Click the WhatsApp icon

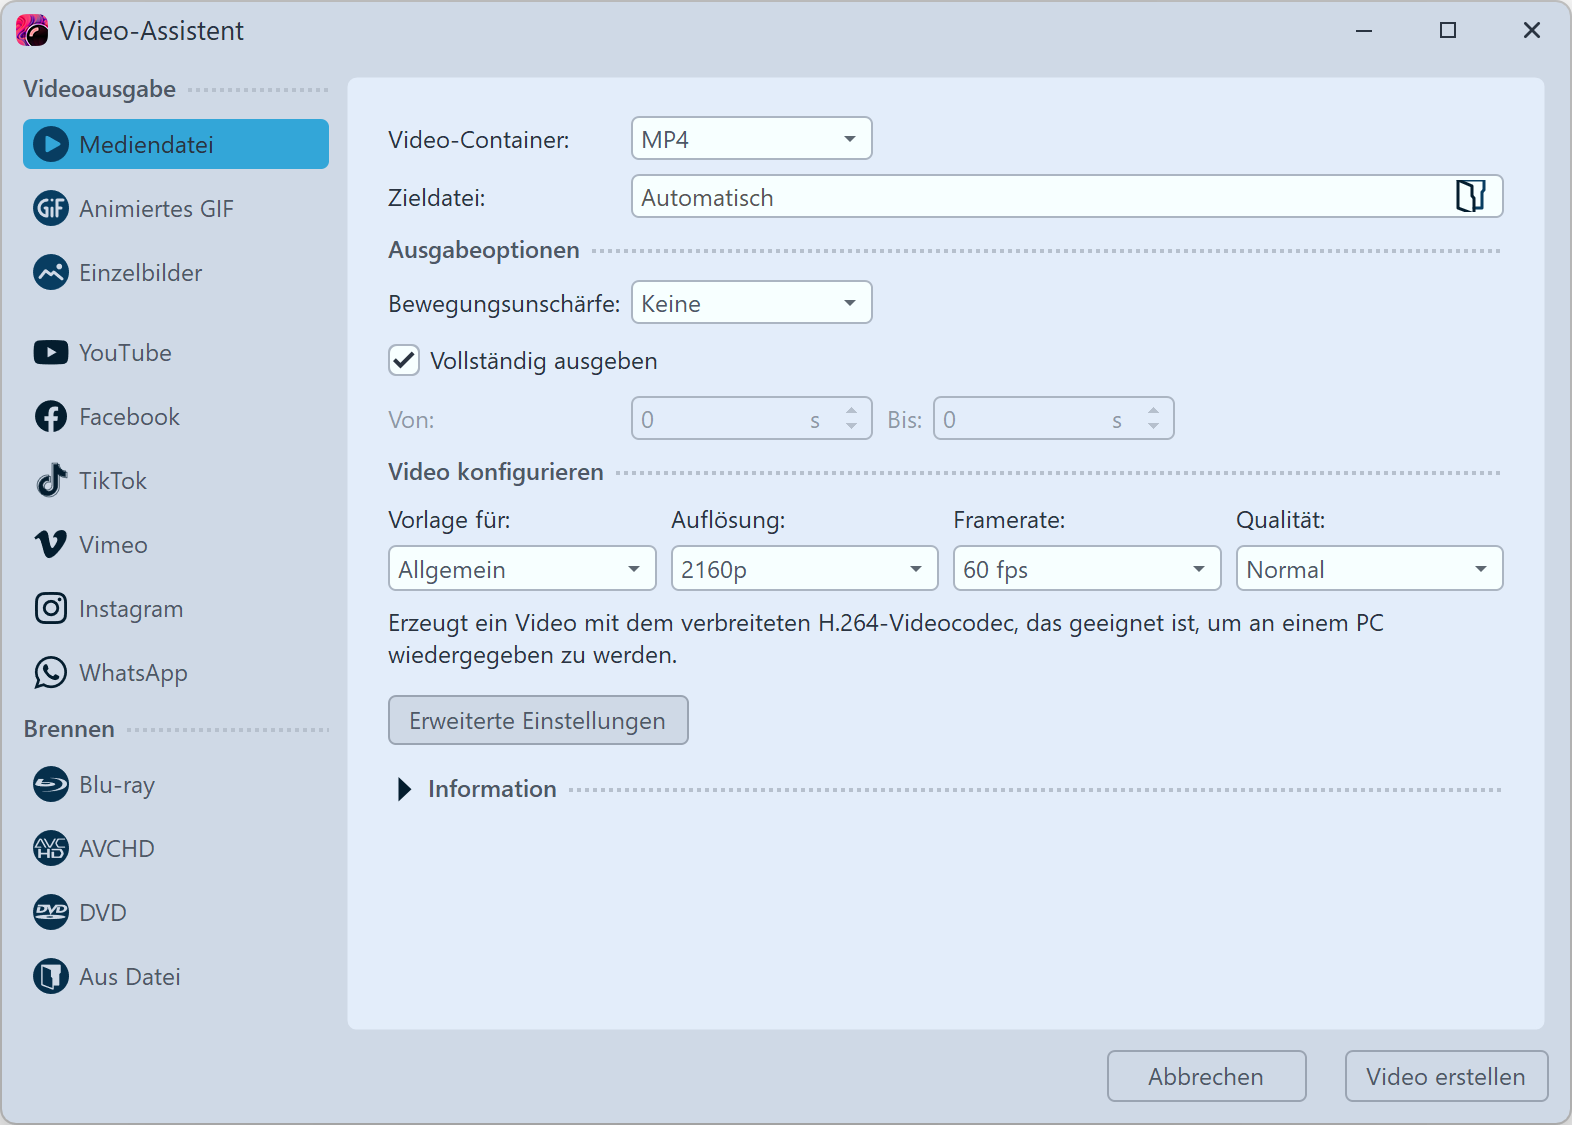click(x=51, y=673)
